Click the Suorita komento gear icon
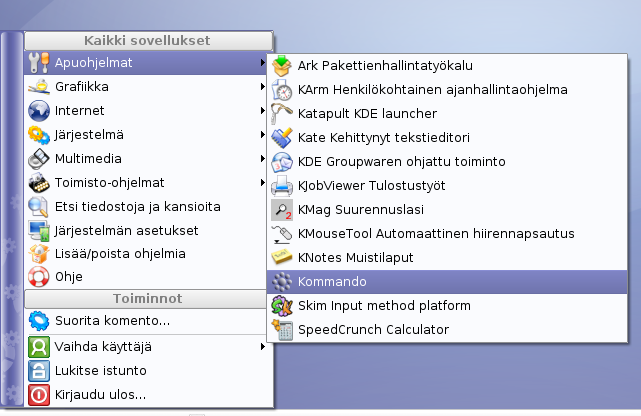The image size is (641, 416). click(39, 321)
